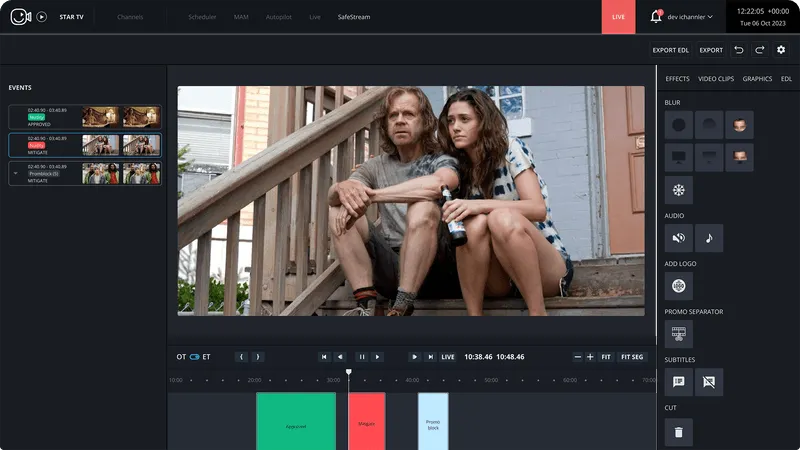The width and height of the screenshot is (800, 450).
Task: Switch to the Video Clips tab
Action: pos(716,79)
